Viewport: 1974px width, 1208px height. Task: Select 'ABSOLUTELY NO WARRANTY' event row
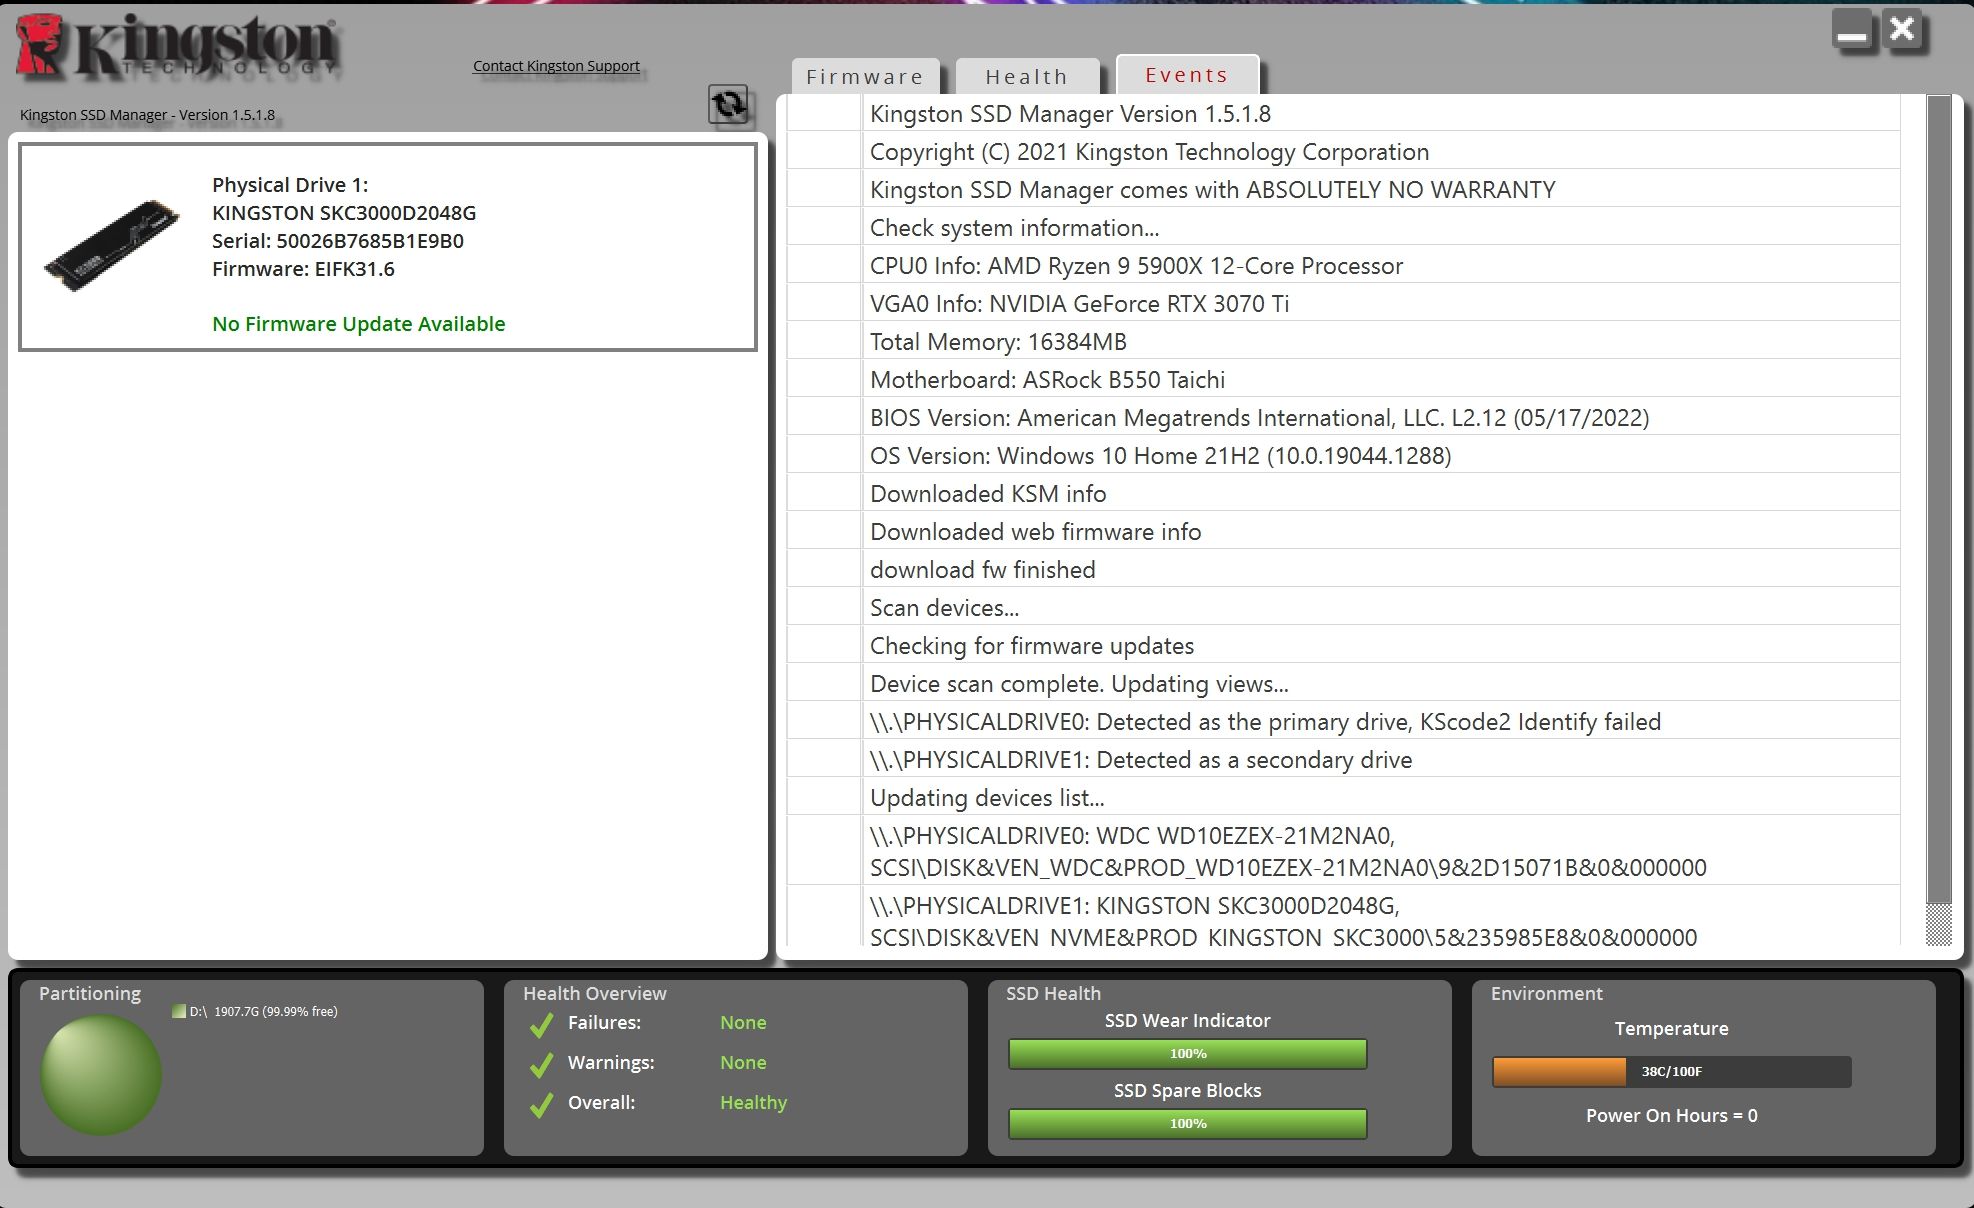tap(1343, 190)
